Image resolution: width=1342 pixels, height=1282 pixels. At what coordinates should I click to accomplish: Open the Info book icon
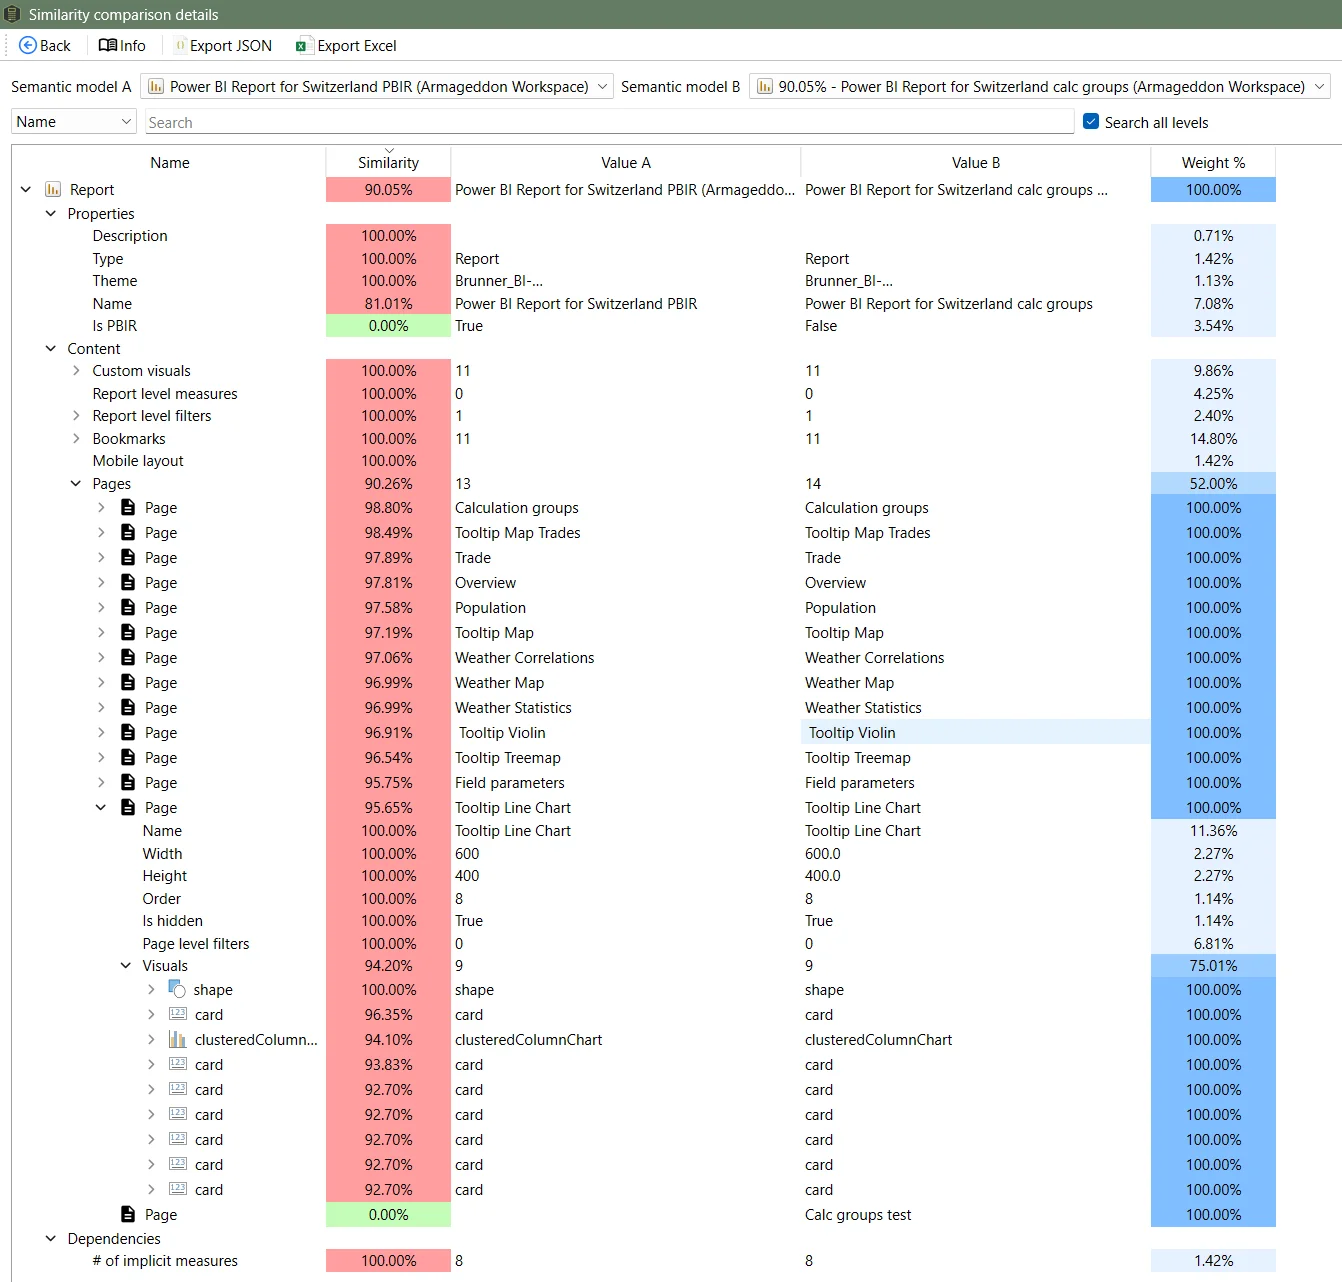click(108, 46)
